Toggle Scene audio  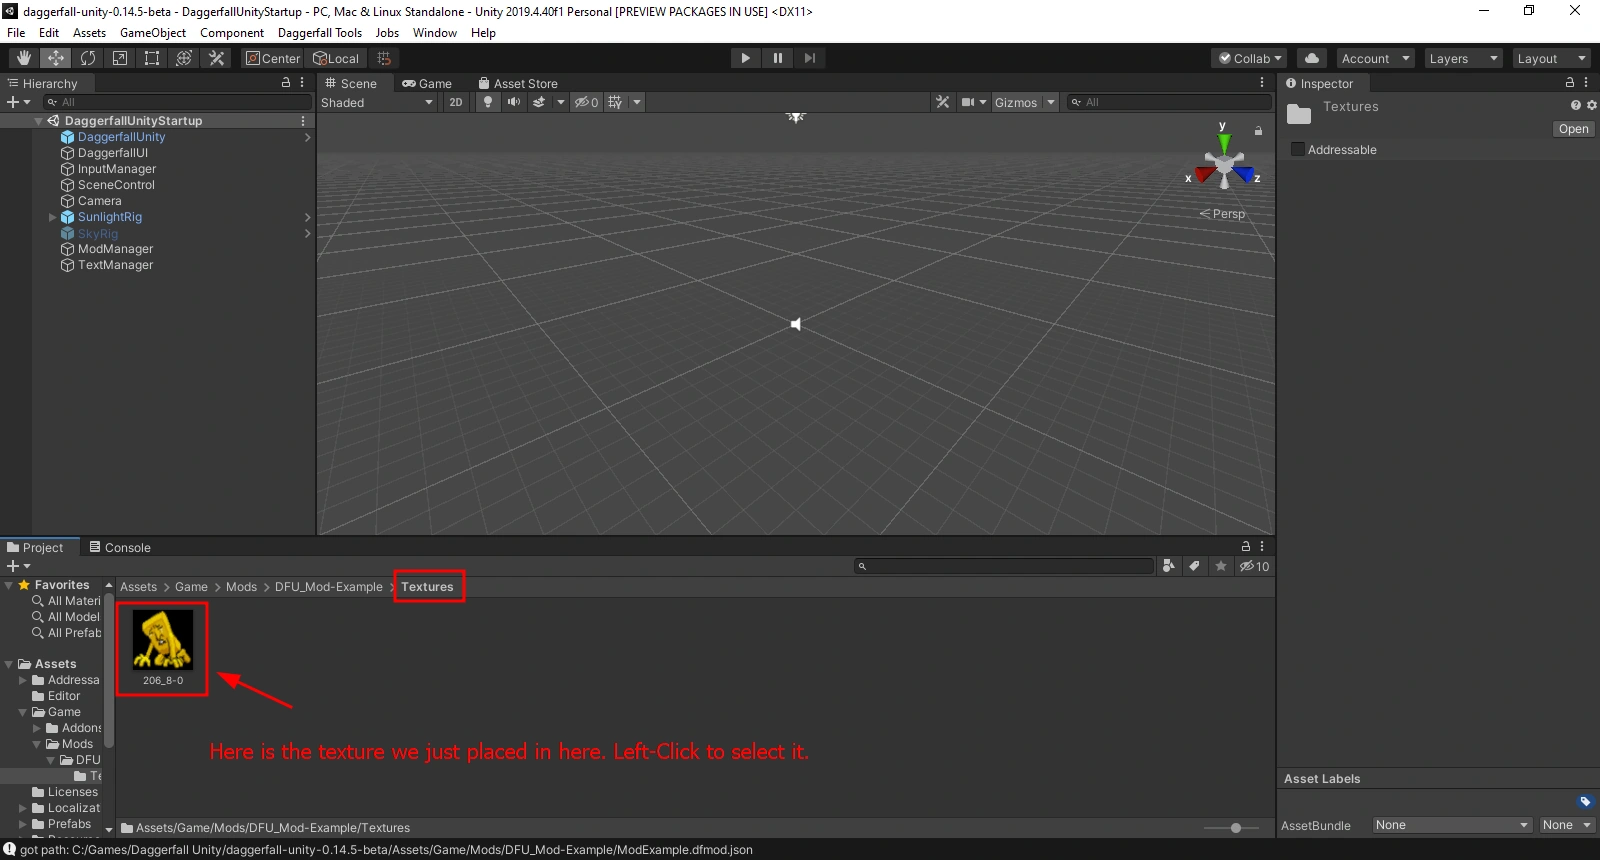pyautogui.click(x=513, y=102)
